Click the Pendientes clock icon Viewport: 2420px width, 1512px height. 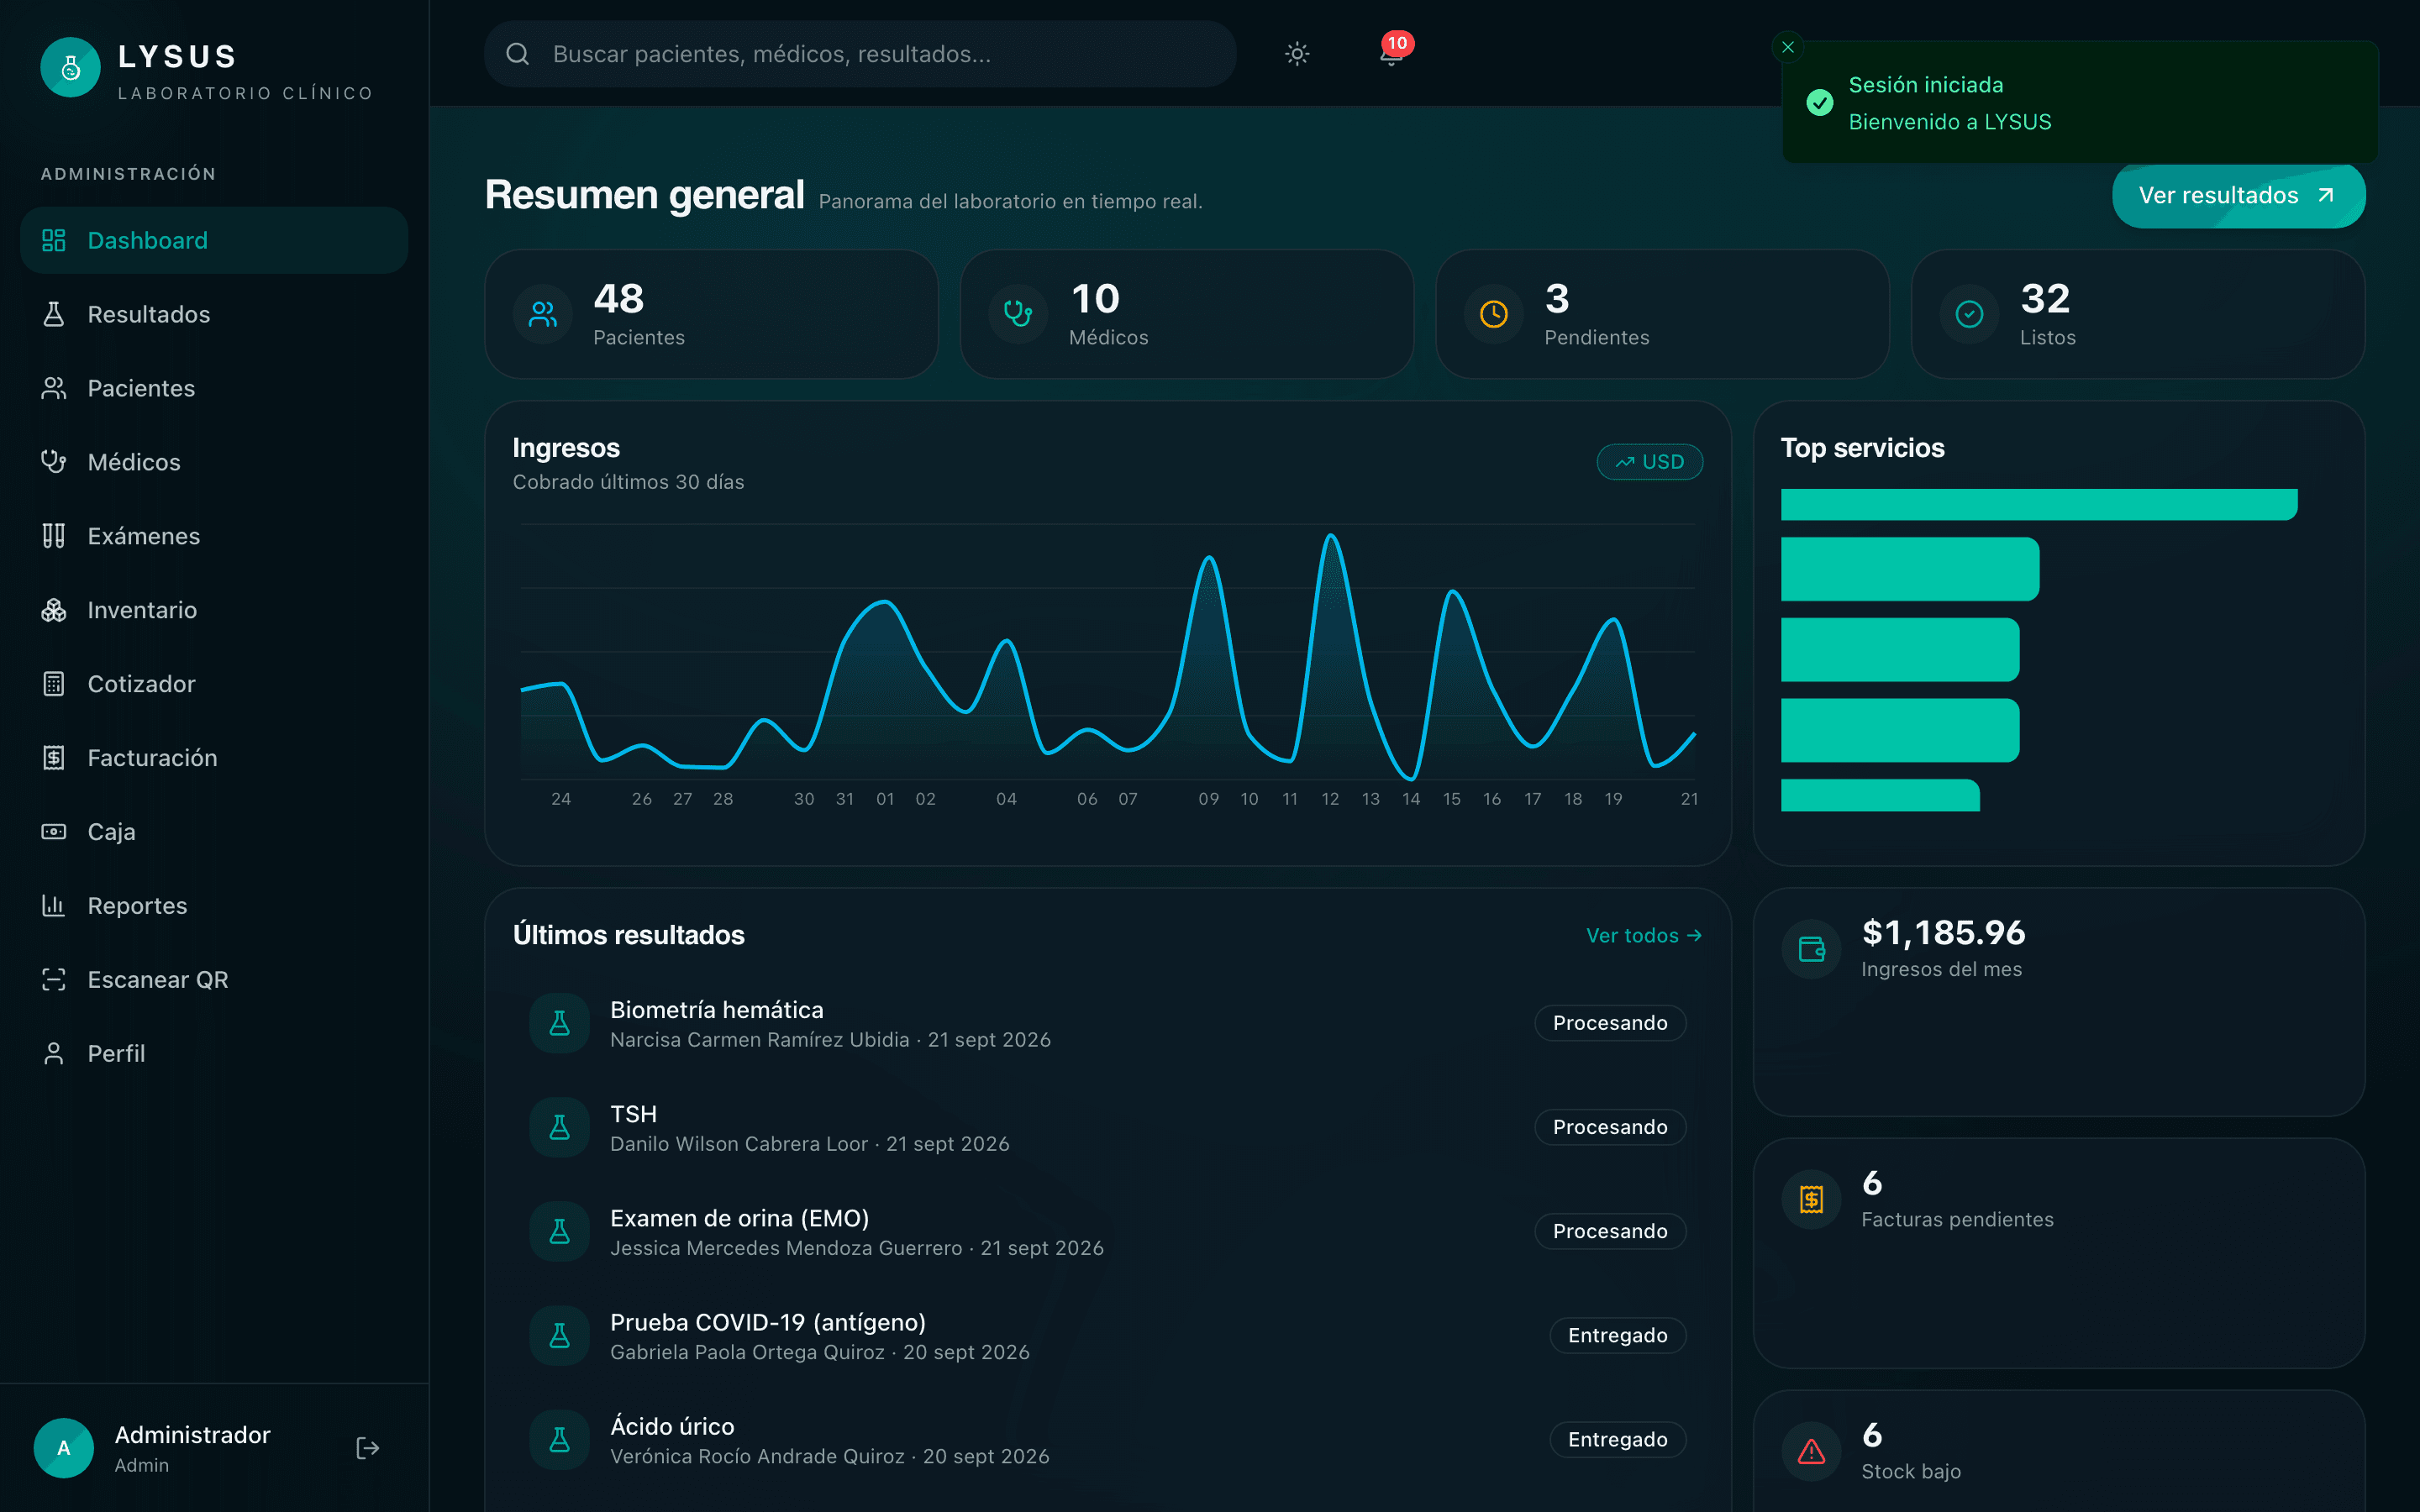point(1494,314)
